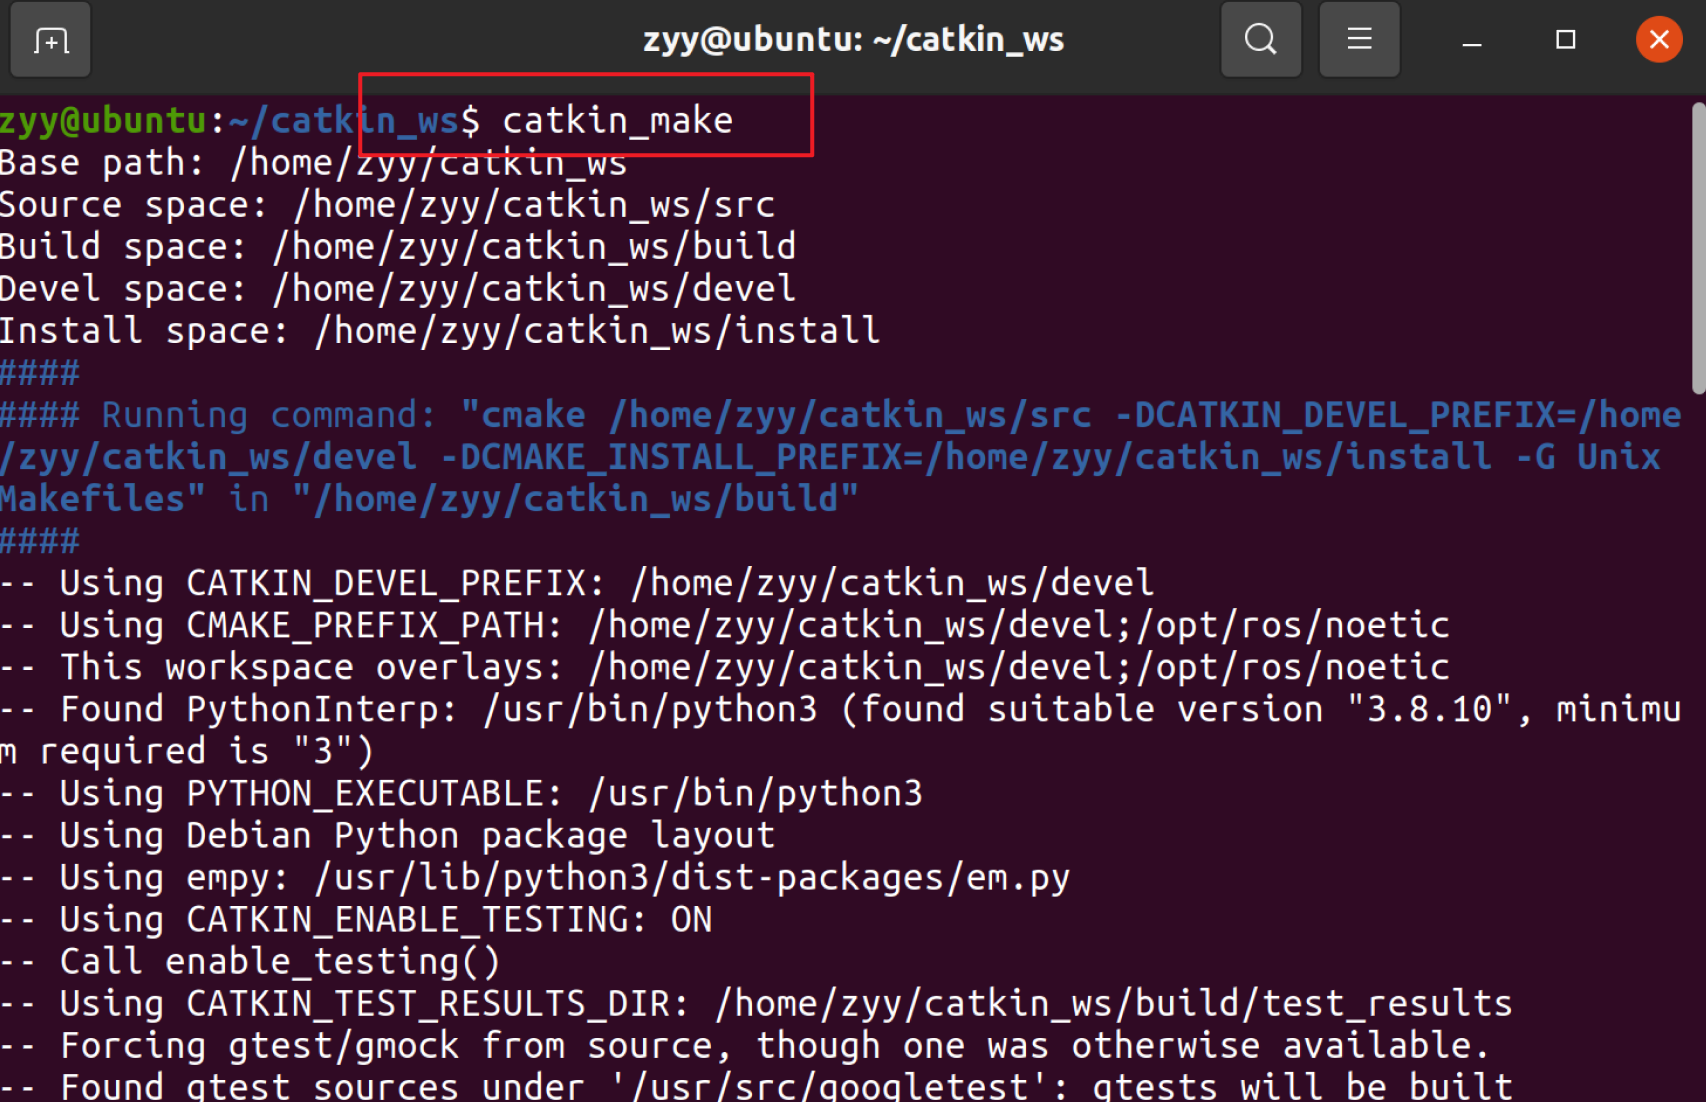Click the magnifying glass search icon
The height and width of the screenshot is (1102, 1706).
[1260, 40]
